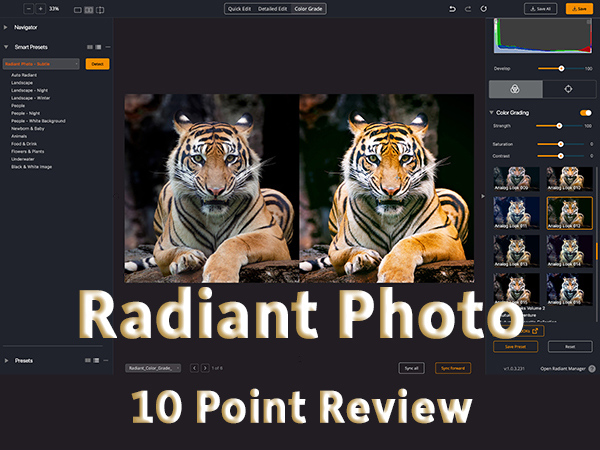The width and height of the screenshot is (600, 450).
Task: Select Newborn & Baby smart preset
Action: point(28,129)
